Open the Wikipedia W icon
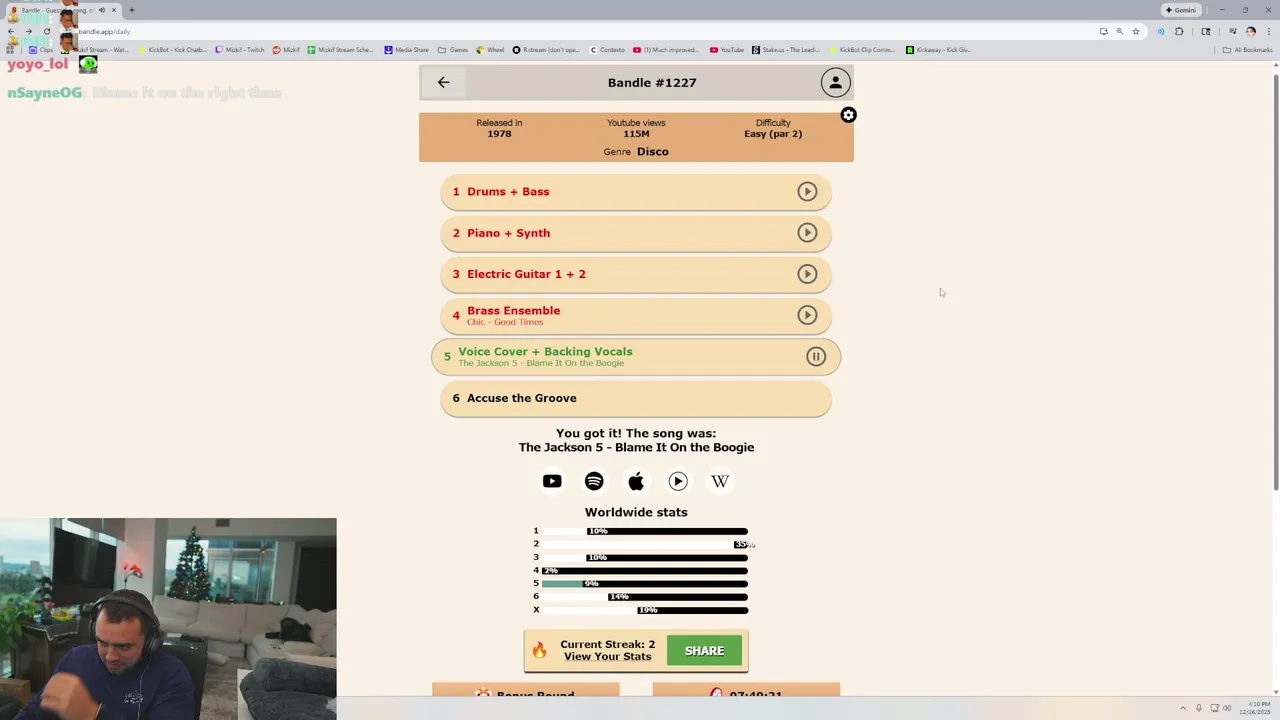This screenshot has height=720, width=1280. pyautogui.click(x=720, y=481)
